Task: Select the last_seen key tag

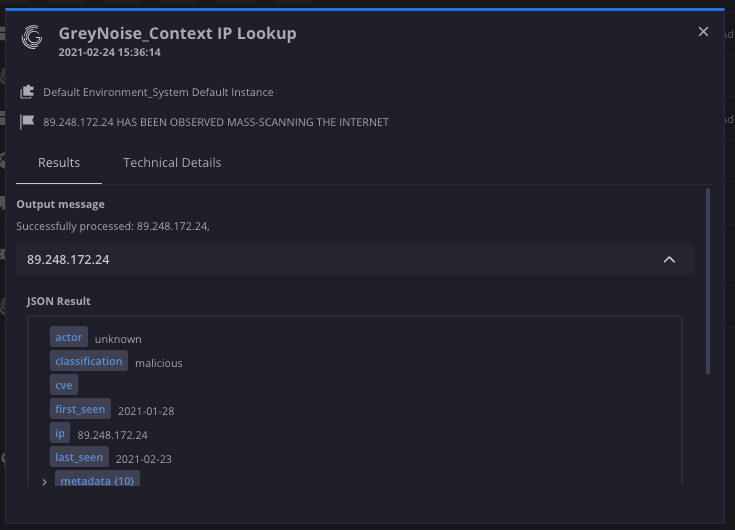Action: coord(79,457)
